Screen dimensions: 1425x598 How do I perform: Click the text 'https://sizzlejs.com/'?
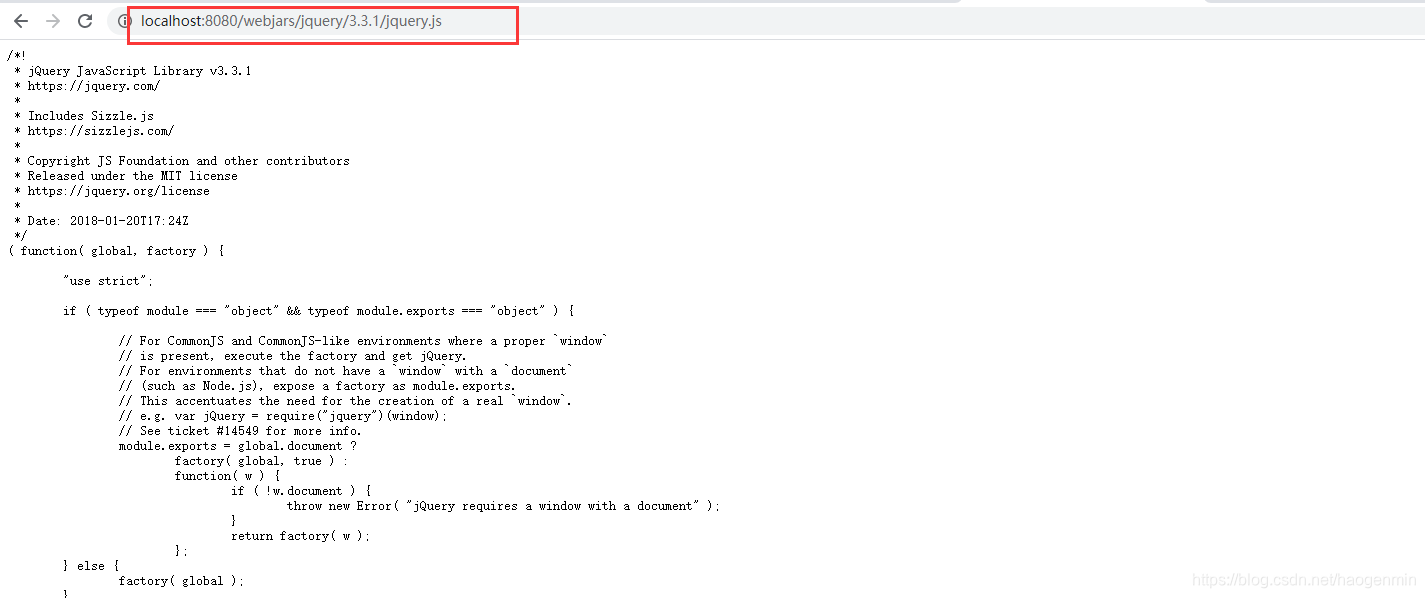click(x=100, y=131)
